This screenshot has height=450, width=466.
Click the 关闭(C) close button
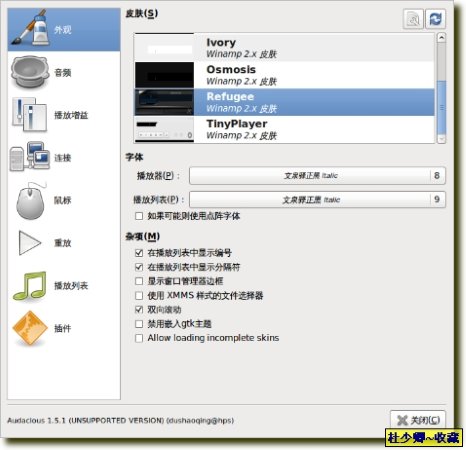418,420
